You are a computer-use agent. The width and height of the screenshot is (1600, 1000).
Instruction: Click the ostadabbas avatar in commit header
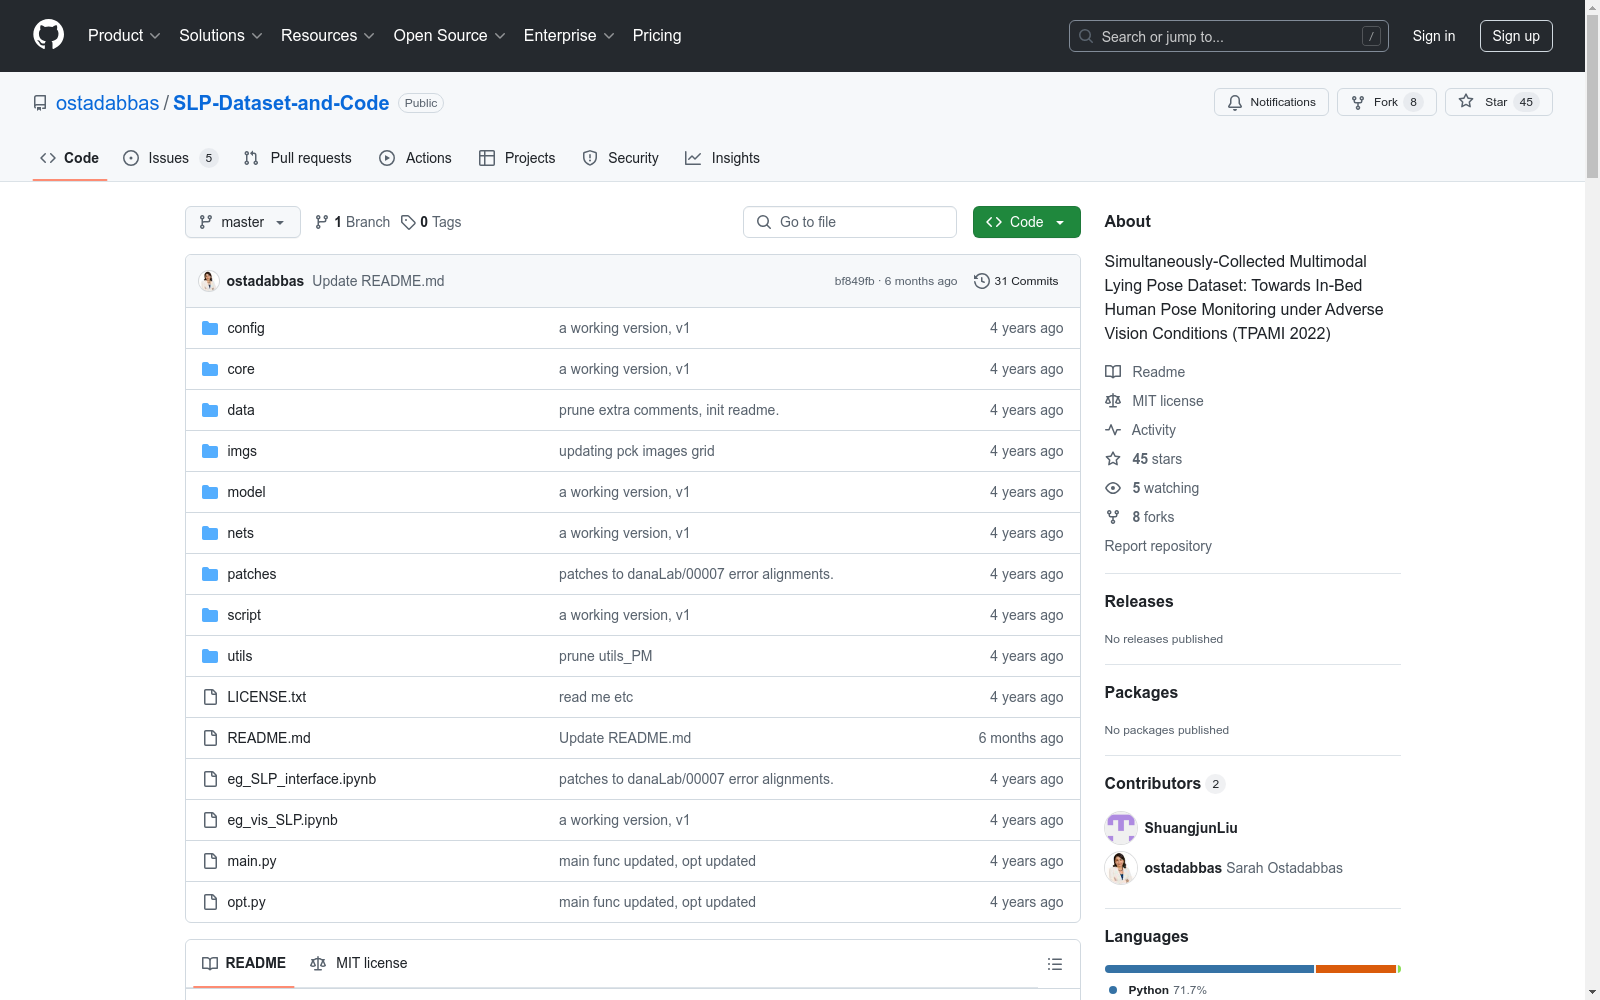(209, 281)
